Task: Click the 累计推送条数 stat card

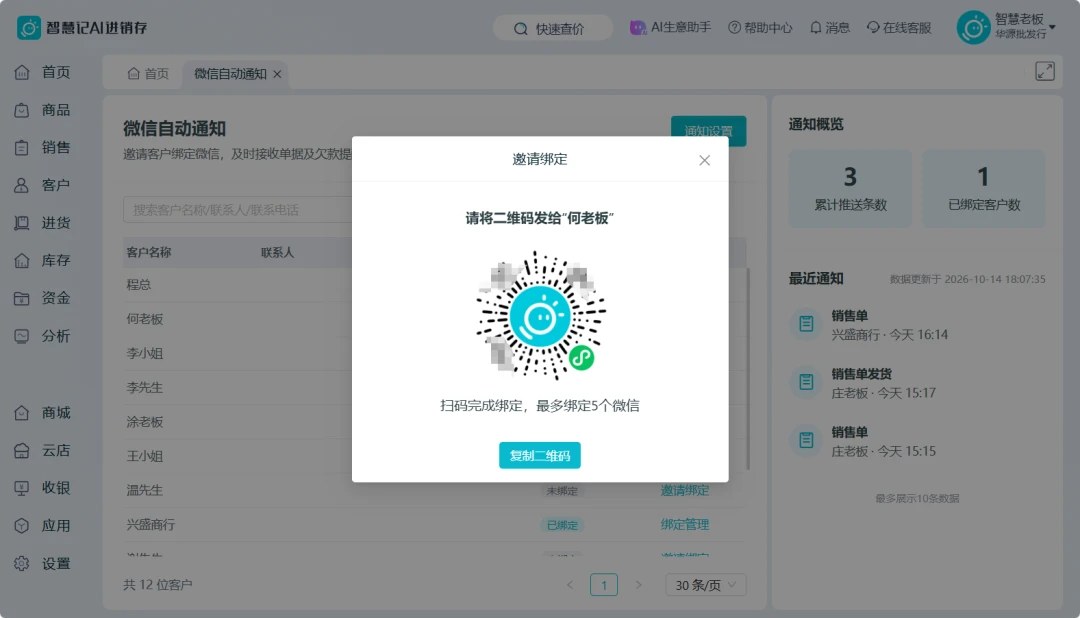Action: [x=850, y=189]
